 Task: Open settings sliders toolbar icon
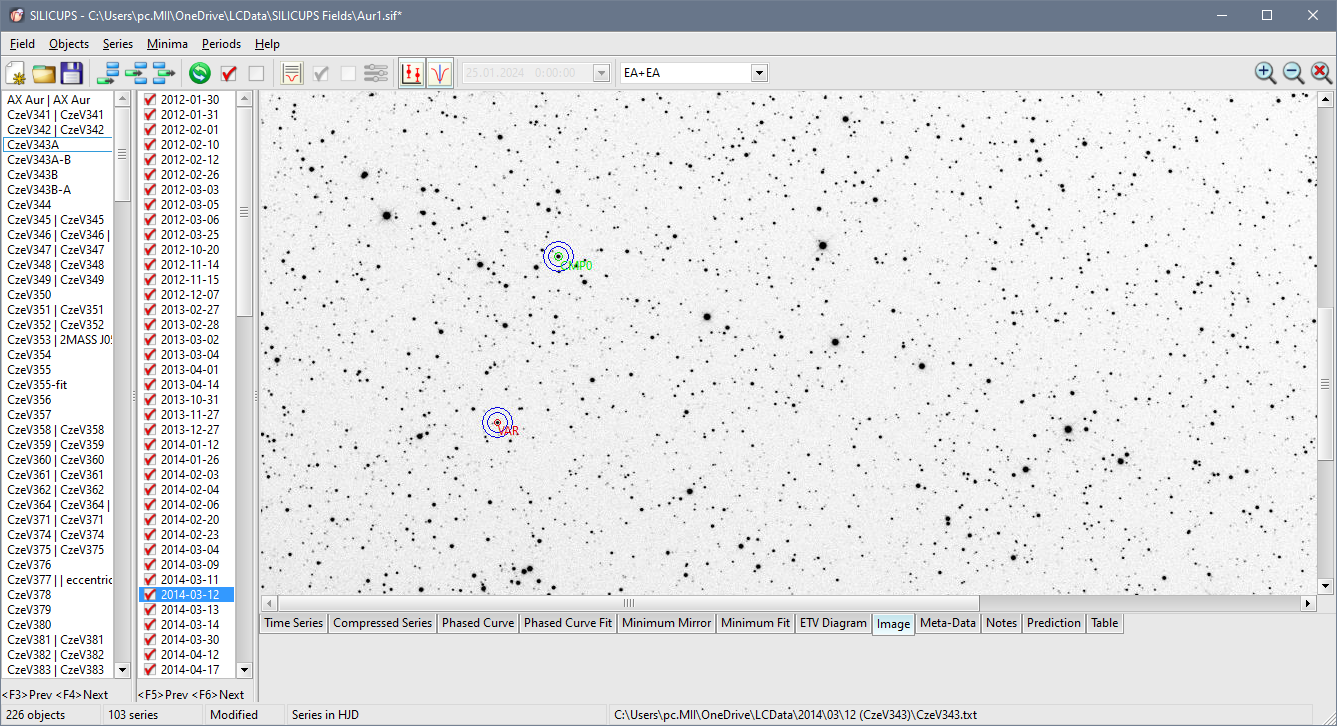click(376, 73)
